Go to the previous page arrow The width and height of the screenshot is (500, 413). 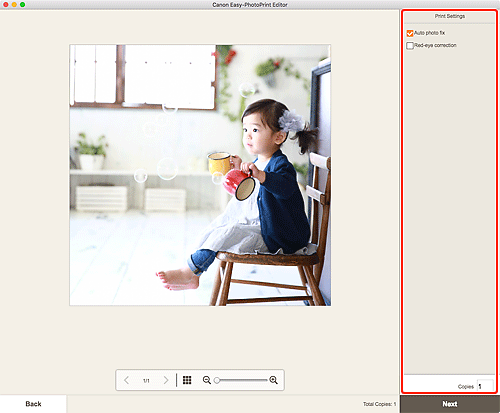click(x=126, y=380)
